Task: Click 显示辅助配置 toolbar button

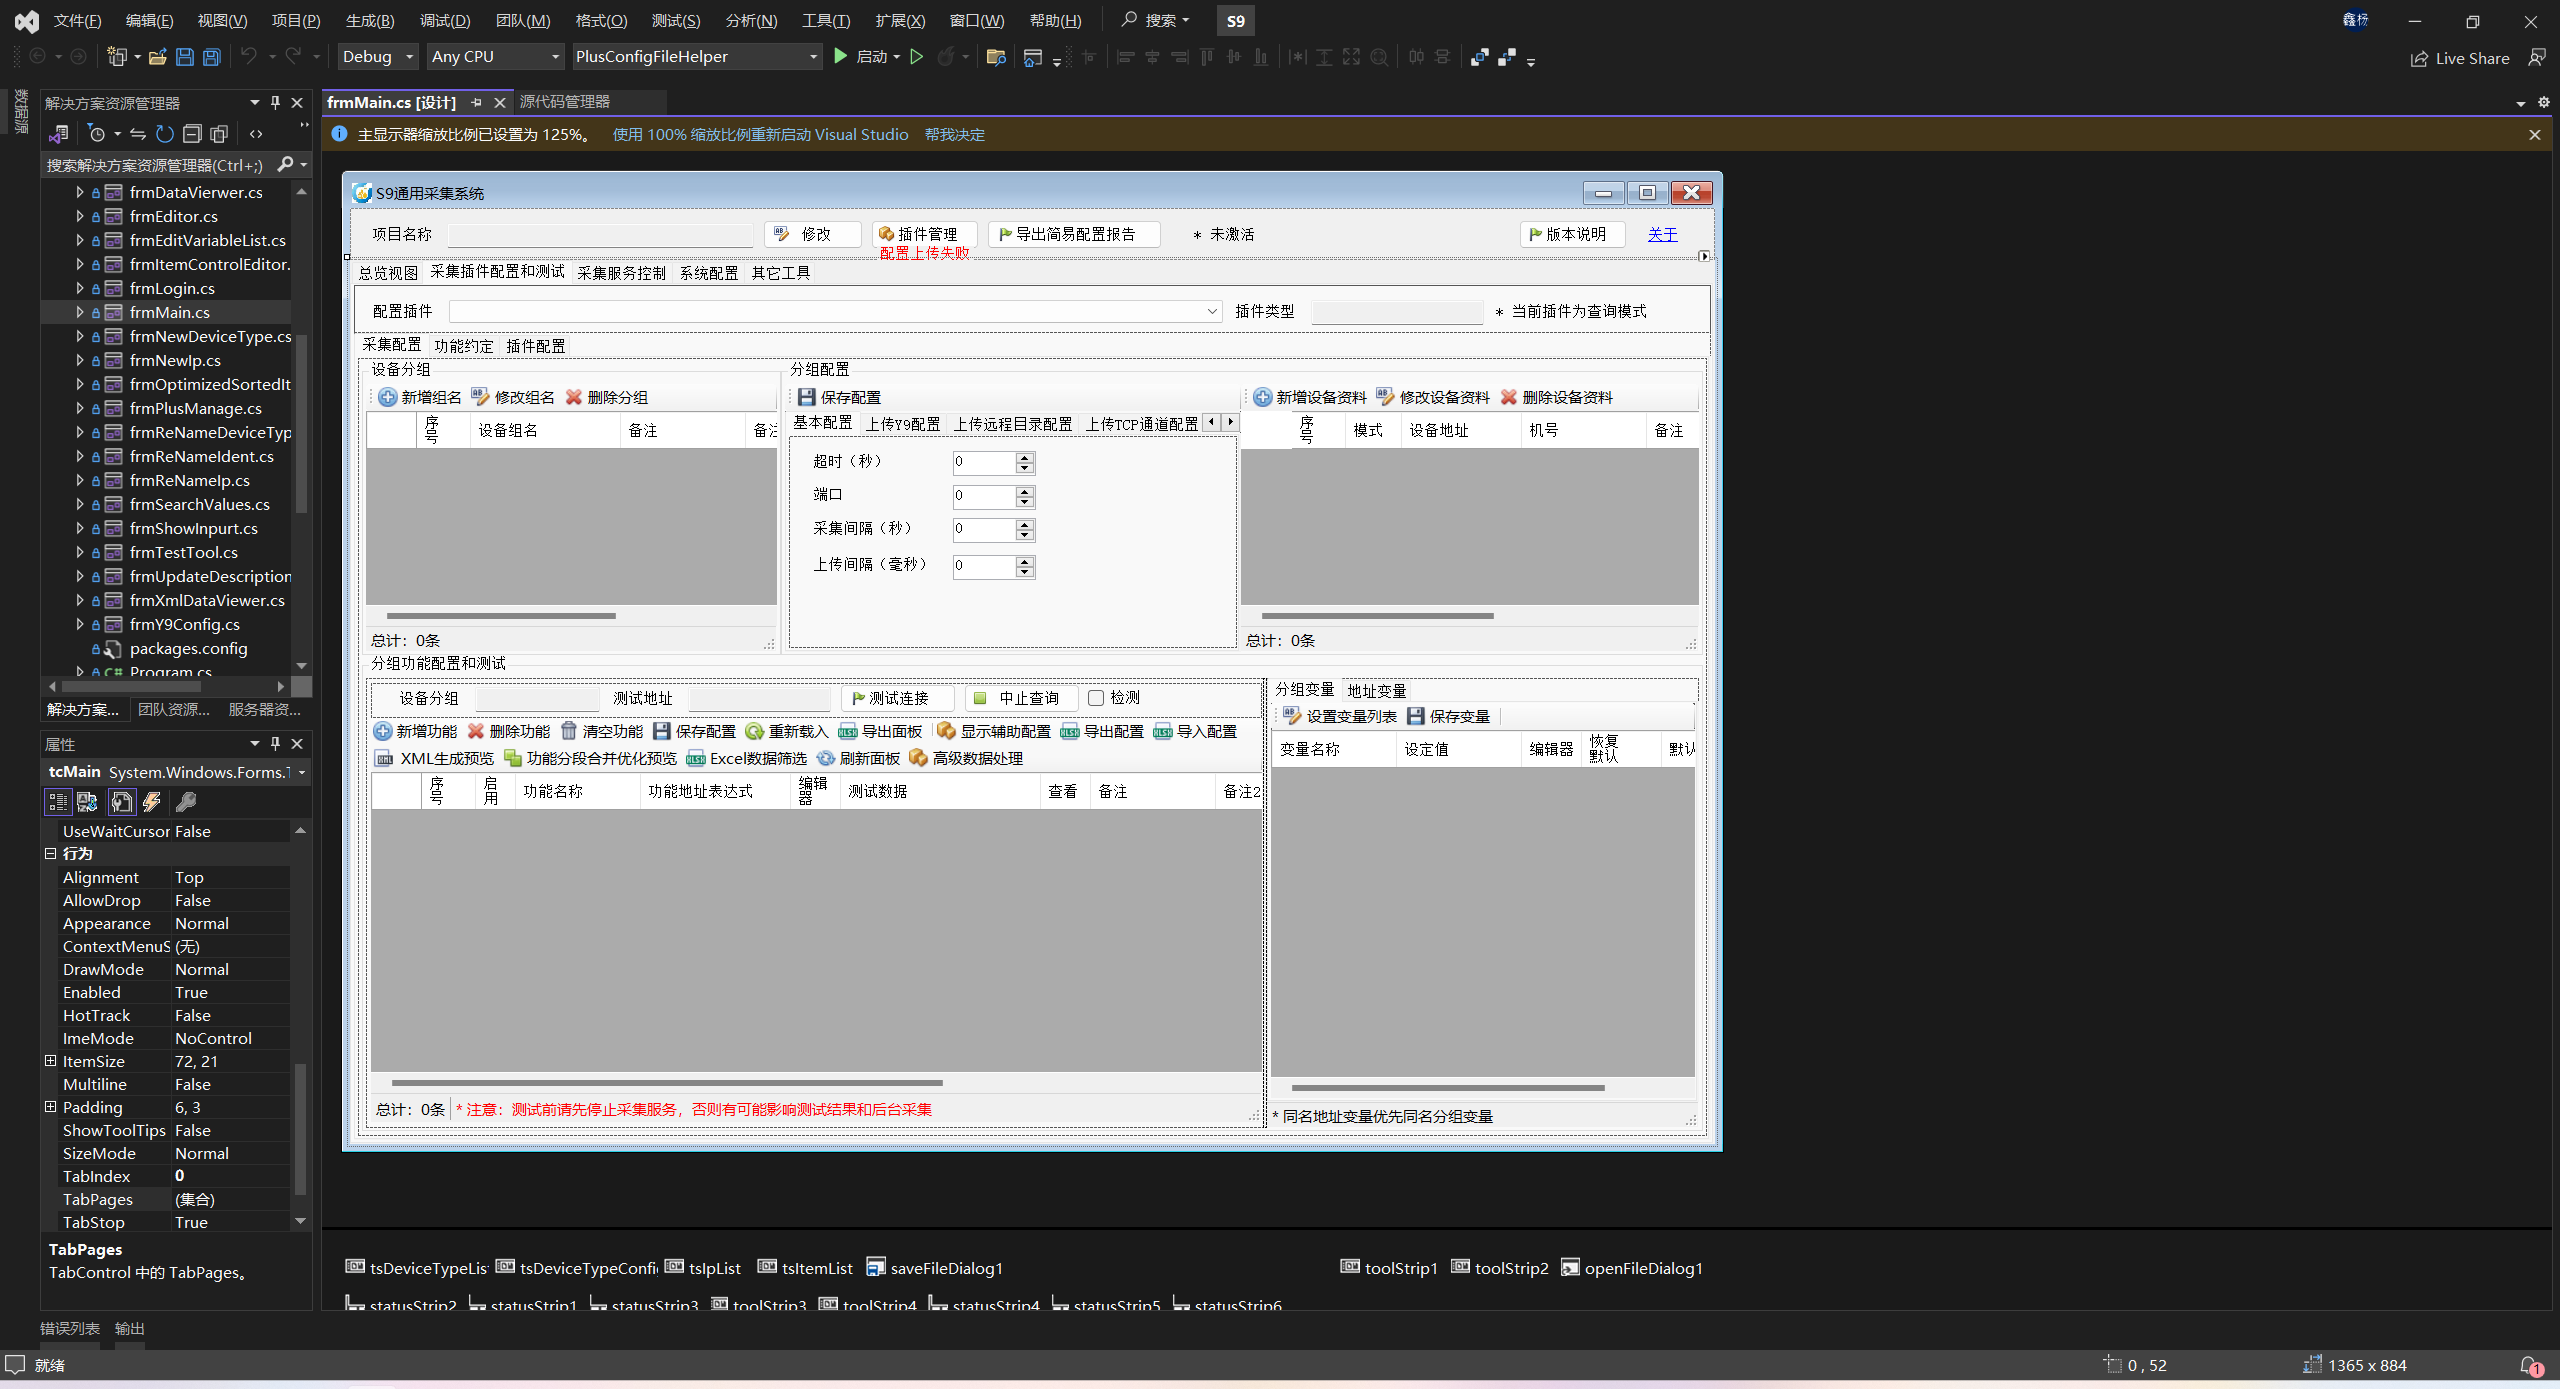Action: pos(994,731)
